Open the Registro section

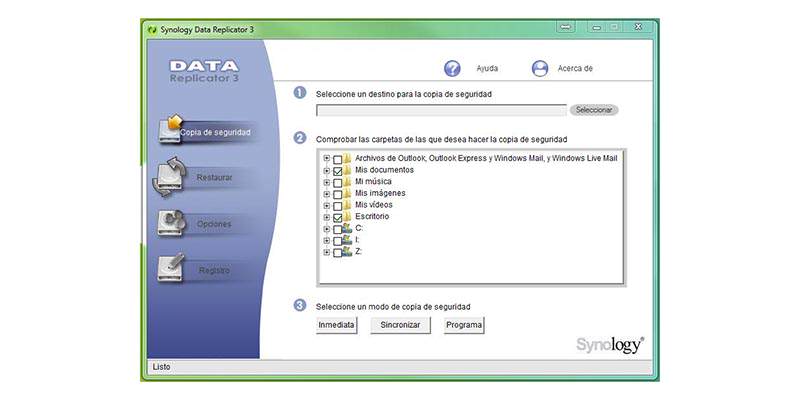click(214, 270)
